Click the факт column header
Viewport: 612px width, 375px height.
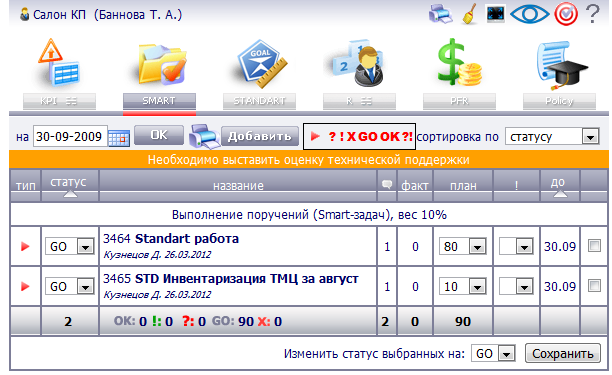tap(415, 186)
